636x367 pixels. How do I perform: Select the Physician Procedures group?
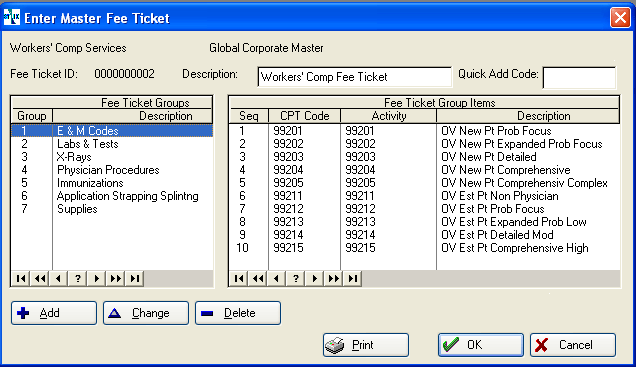click(112, 170)
